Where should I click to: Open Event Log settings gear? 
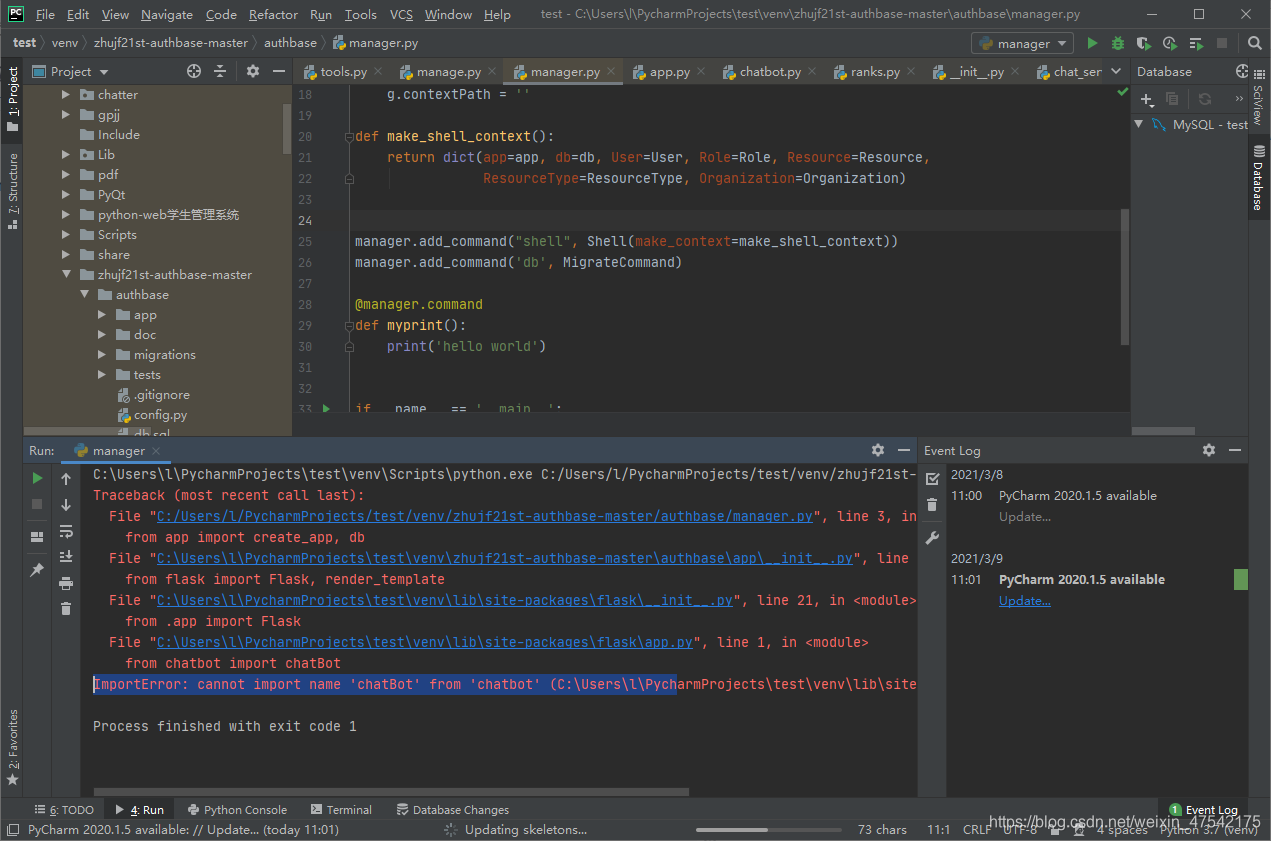tap(1208, 450)
